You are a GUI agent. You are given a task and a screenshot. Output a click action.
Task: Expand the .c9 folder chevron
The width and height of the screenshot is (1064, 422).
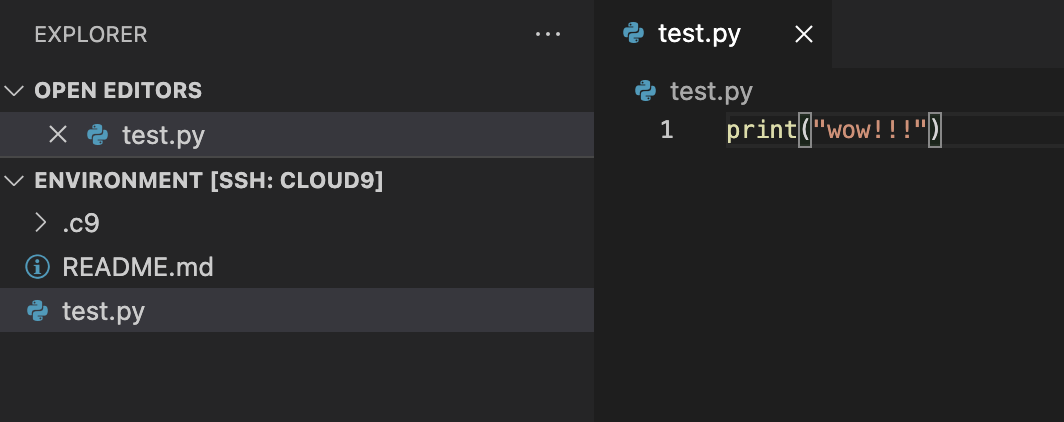click(x=41, y=223)
